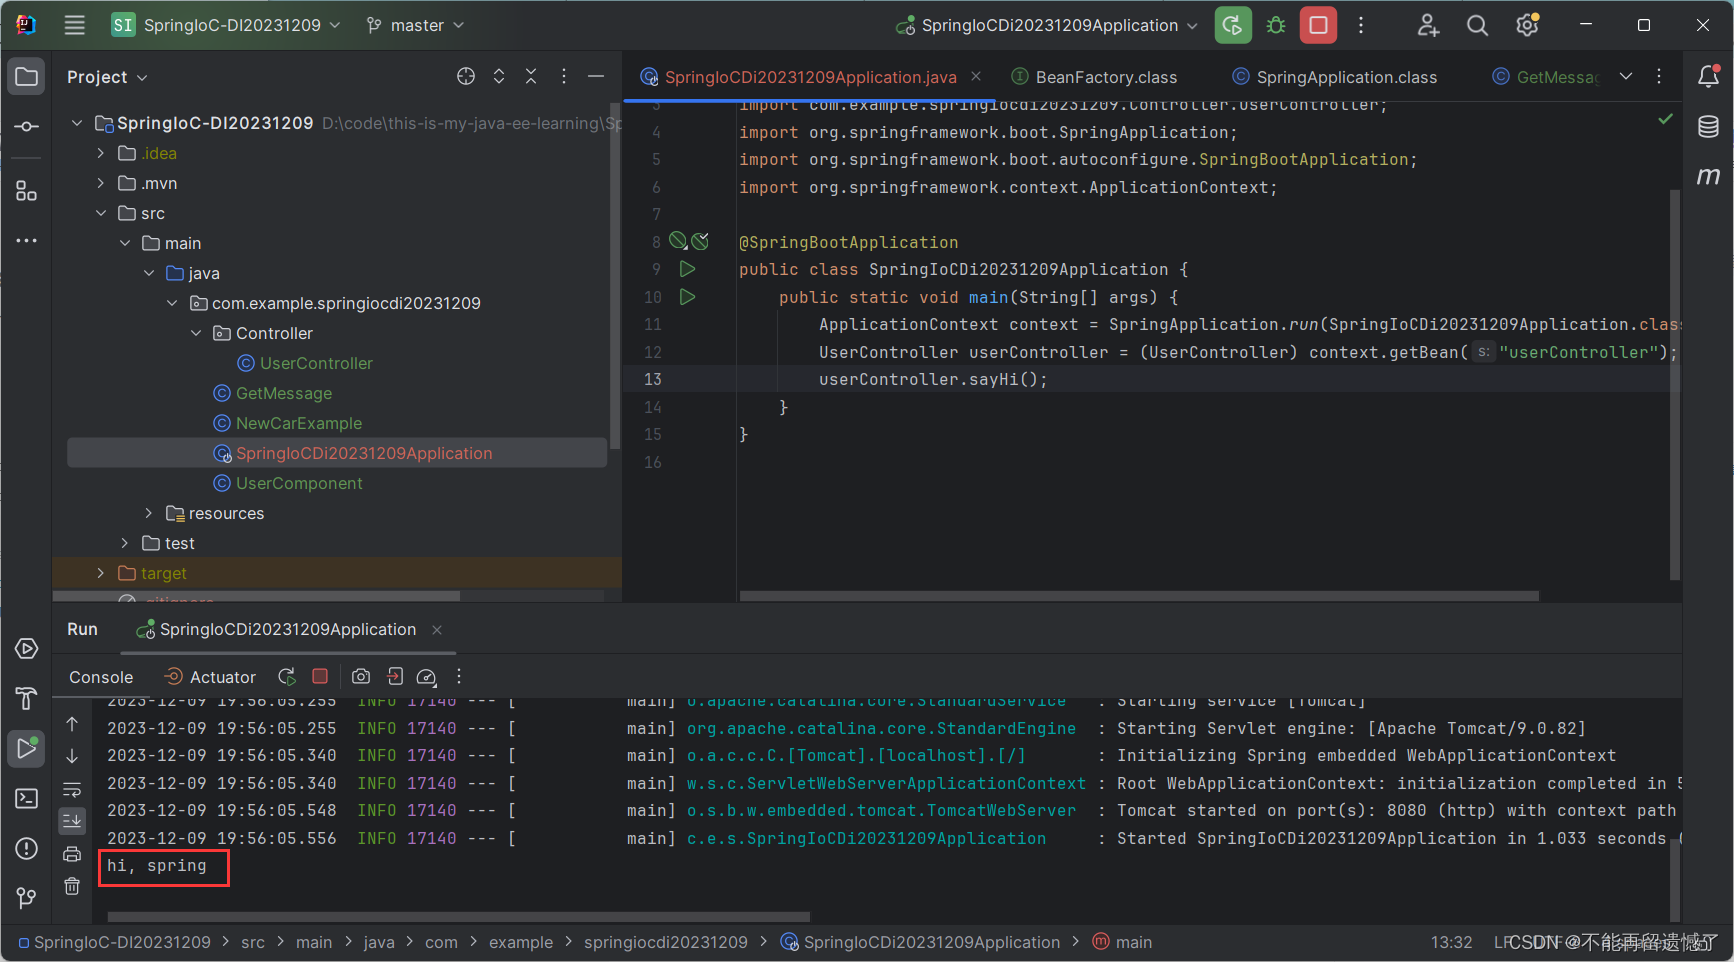This screenshot has width=1734, height=962.
Task: Start debugging with the bug icon
Action: tap(1276, 25)
